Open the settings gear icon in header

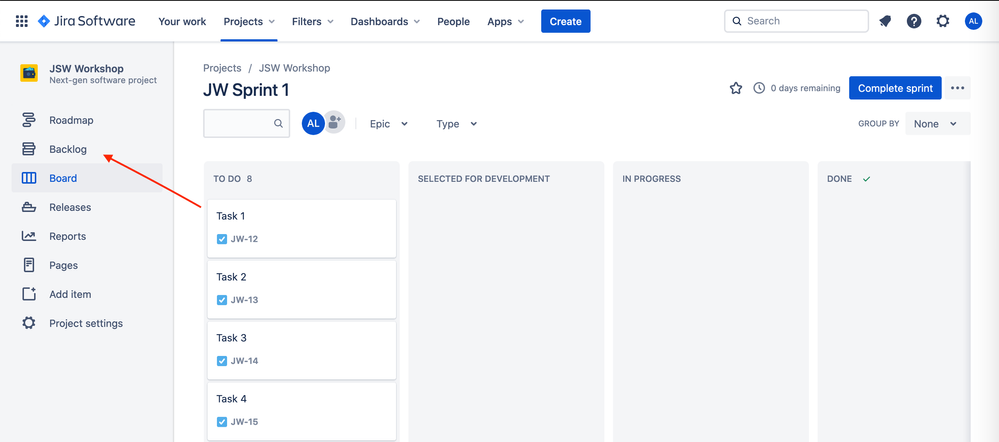click(x=943, y=21)
